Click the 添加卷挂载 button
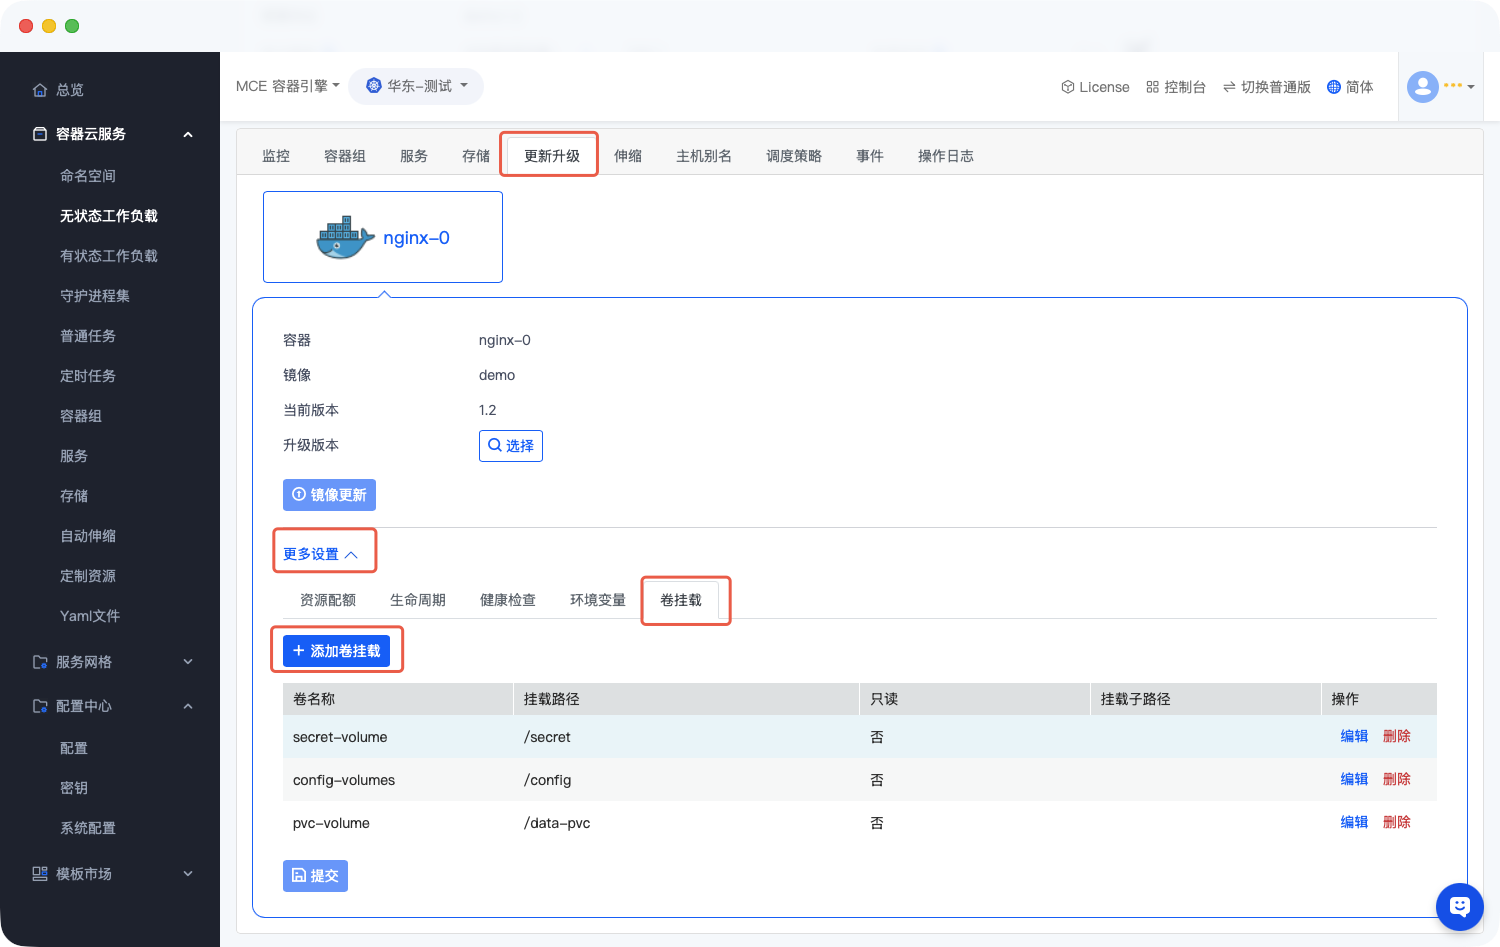 (336, 651)
